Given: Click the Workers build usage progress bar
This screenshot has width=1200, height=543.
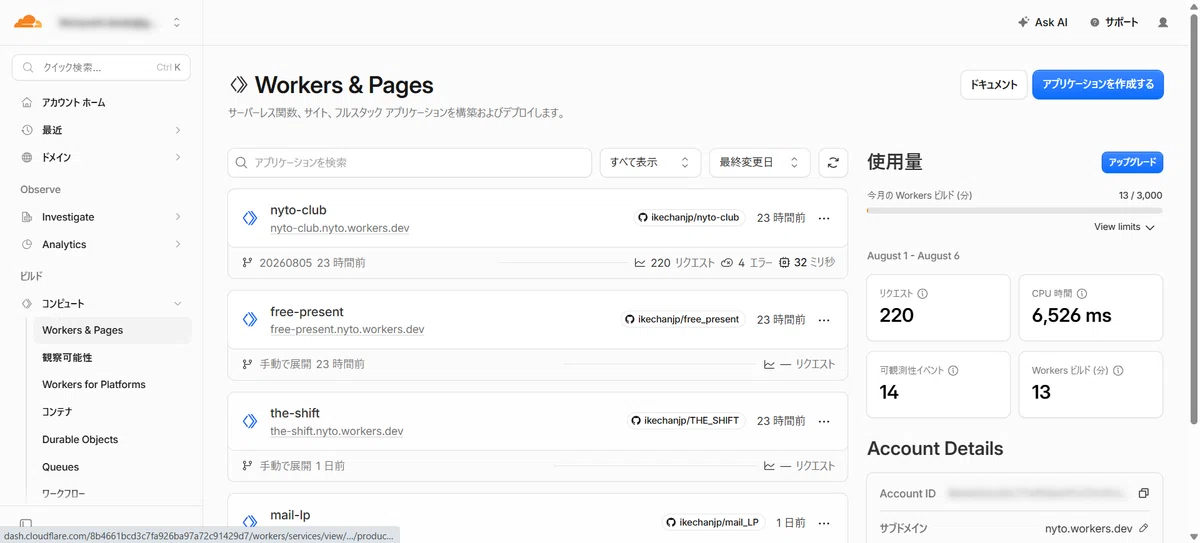Looking at the screenshot, I should (1015, 210).
